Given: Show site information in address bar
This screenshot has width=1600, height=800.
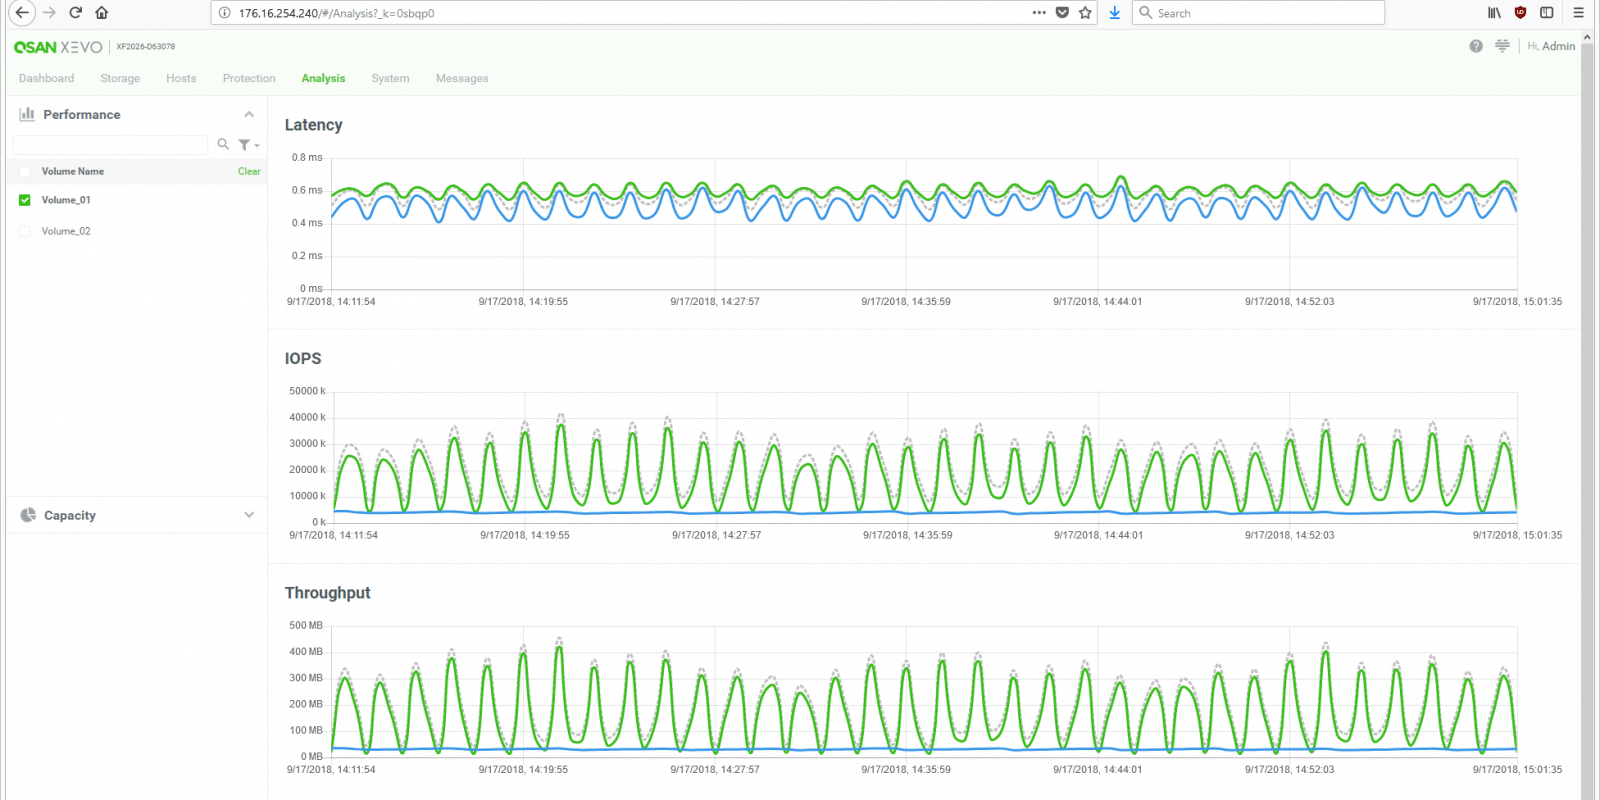Looking at the screenshot, I should tap(224, 13).
